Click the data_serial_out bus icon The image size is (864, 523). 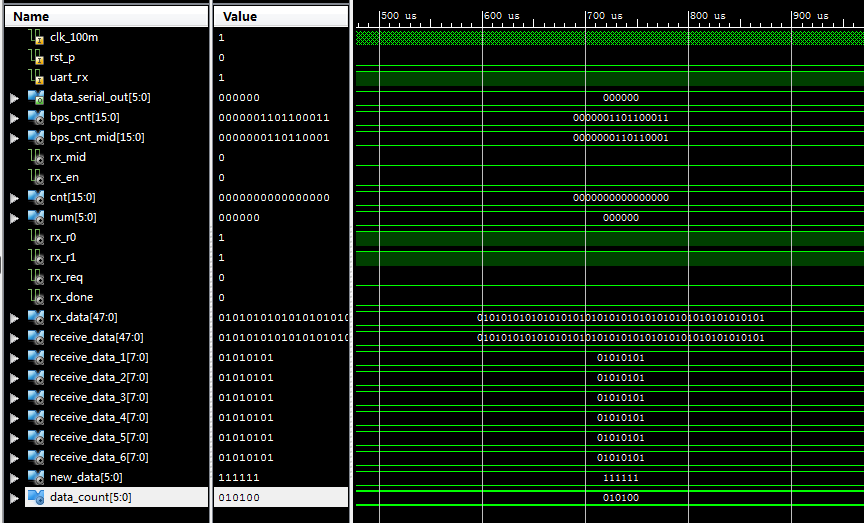(x=36, y=97)
